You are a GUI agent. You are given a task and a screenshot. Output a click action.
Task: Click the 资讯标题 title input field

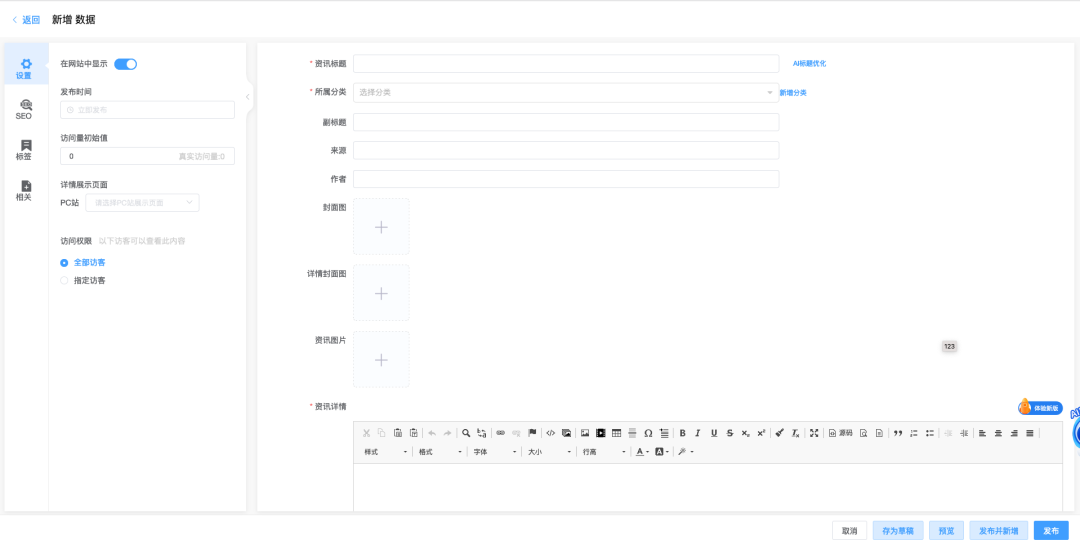[565, 63]
